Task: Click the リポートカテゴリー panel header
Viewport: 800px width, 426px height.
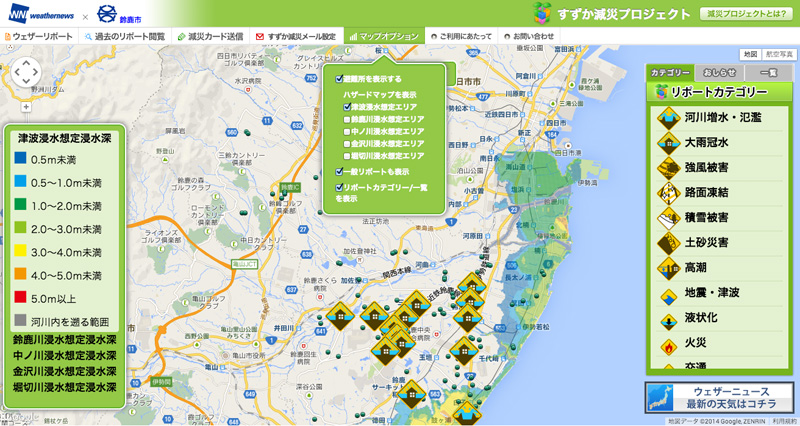Action: tap(720, 92)
